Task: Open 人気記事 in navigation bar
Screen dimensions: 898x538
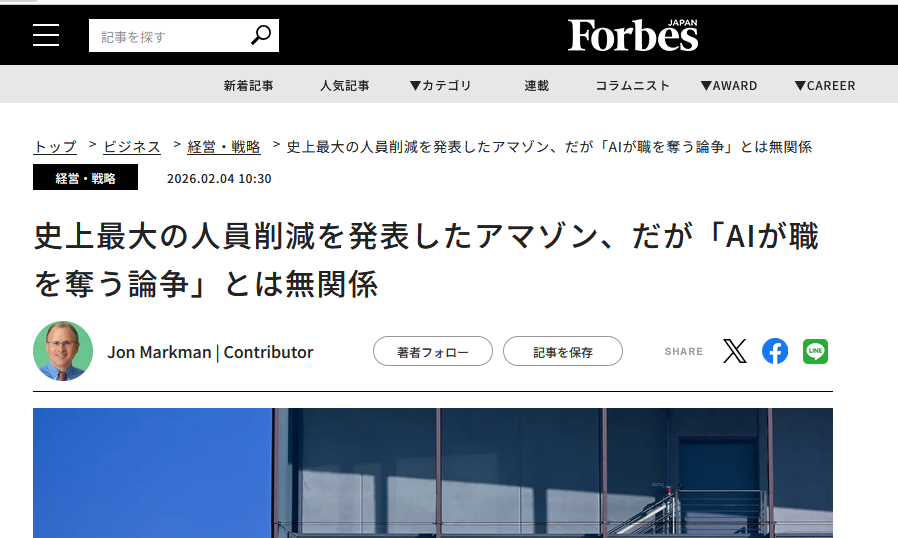Action: (345, 85)
